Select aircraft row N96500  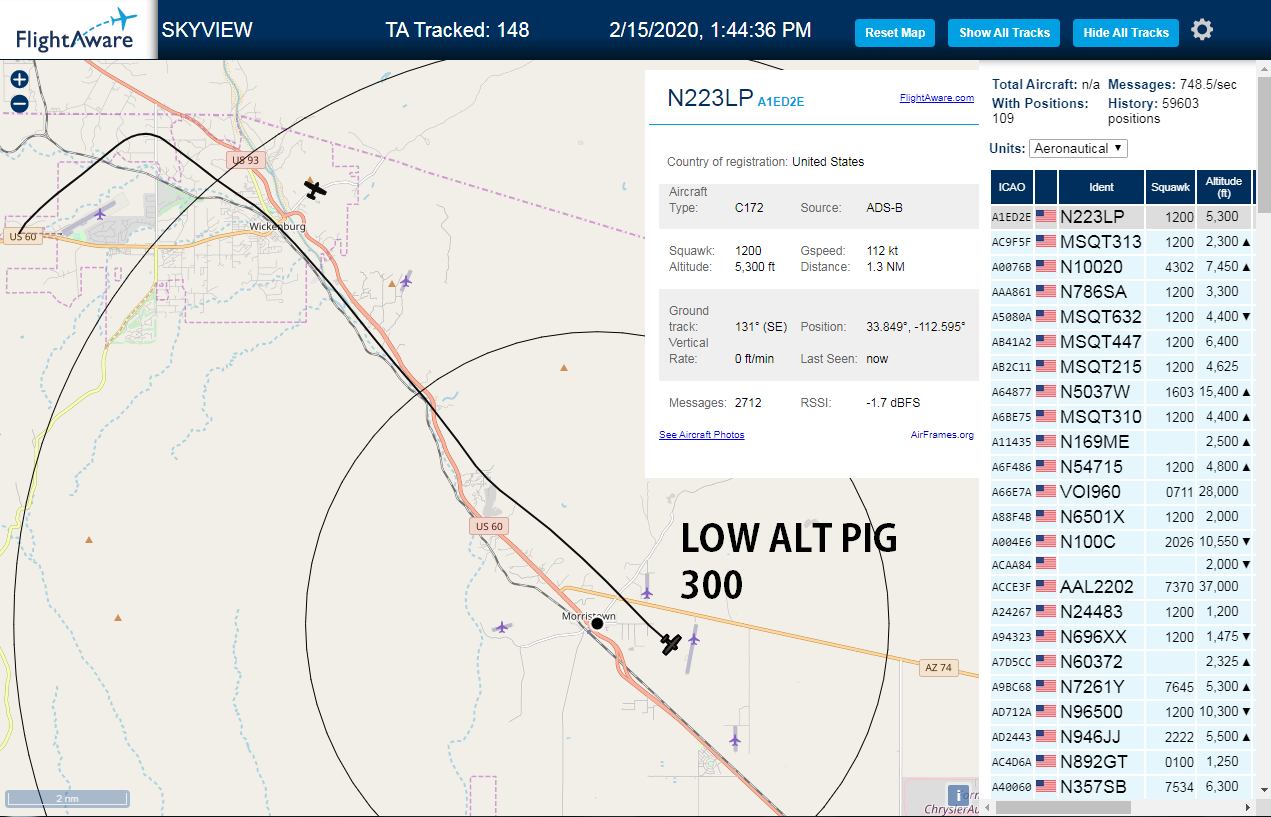tap(1121, 711)
